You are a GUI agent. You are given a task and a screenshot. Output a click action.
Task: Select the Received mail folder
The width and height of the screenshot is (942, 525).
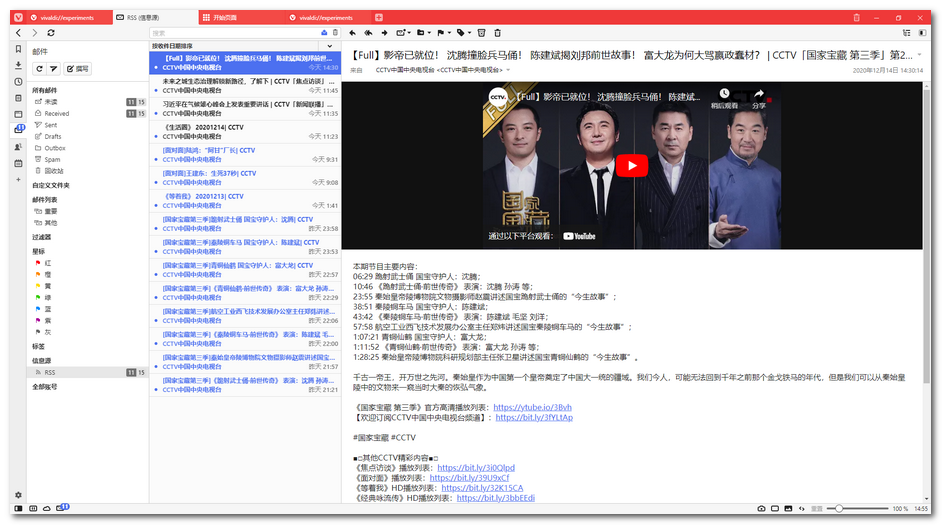[x=57, y=114]
